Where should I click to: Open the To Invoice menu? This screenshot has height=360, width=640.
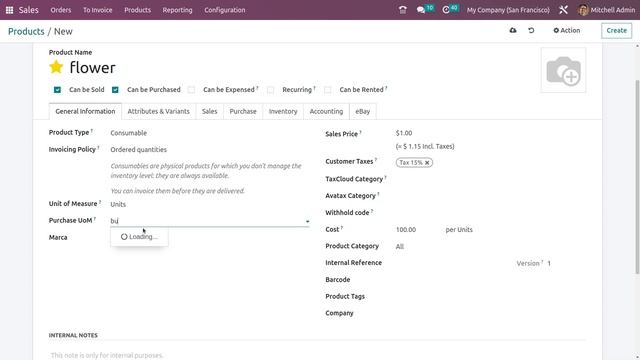click(98, 10)
